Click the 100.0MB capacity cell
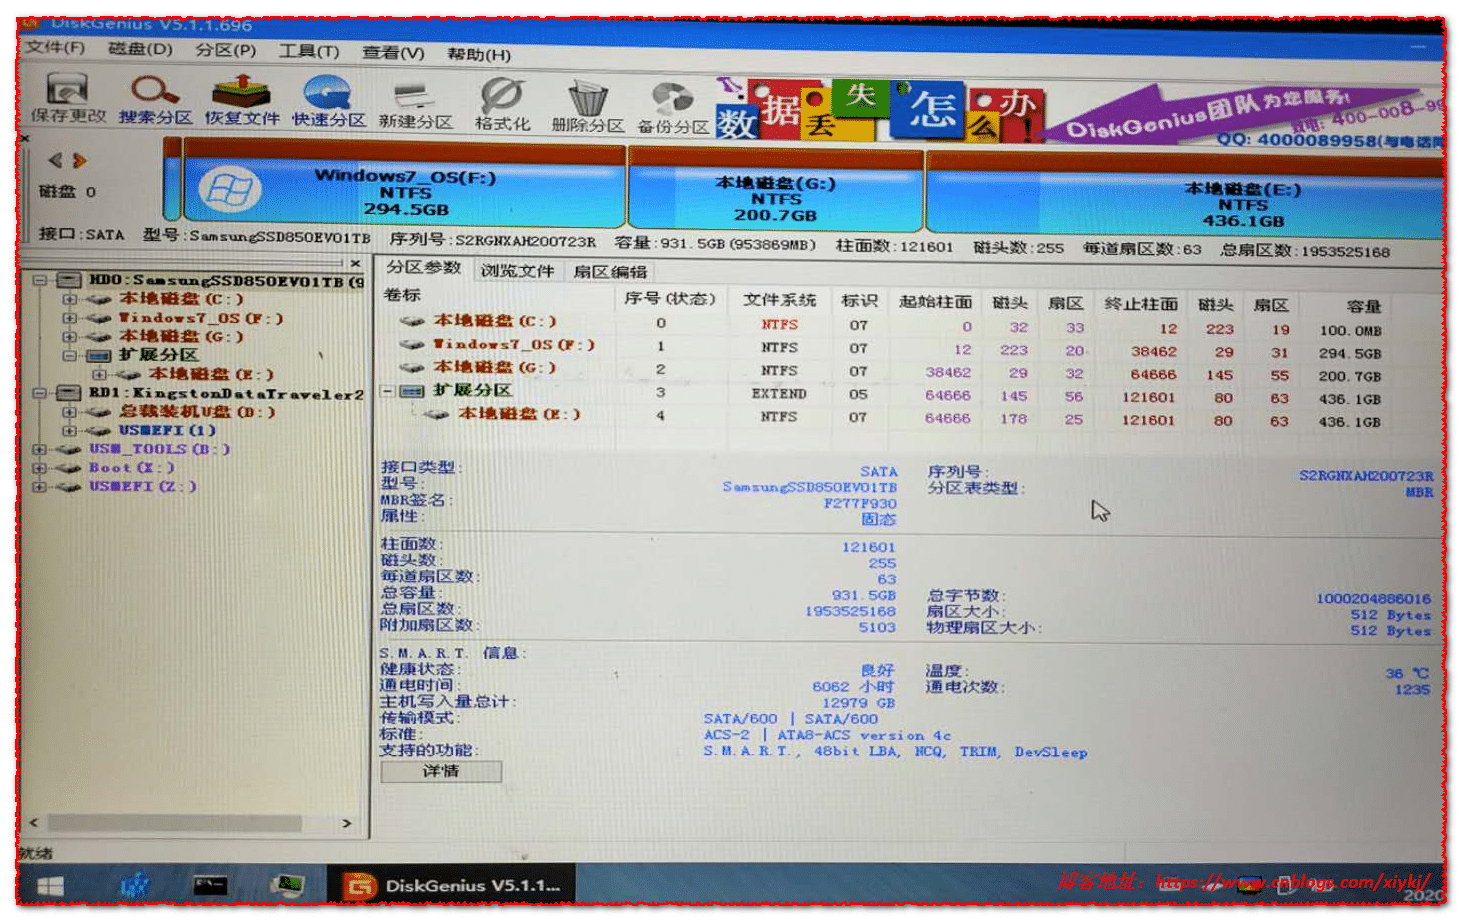 click(1350, 331)
